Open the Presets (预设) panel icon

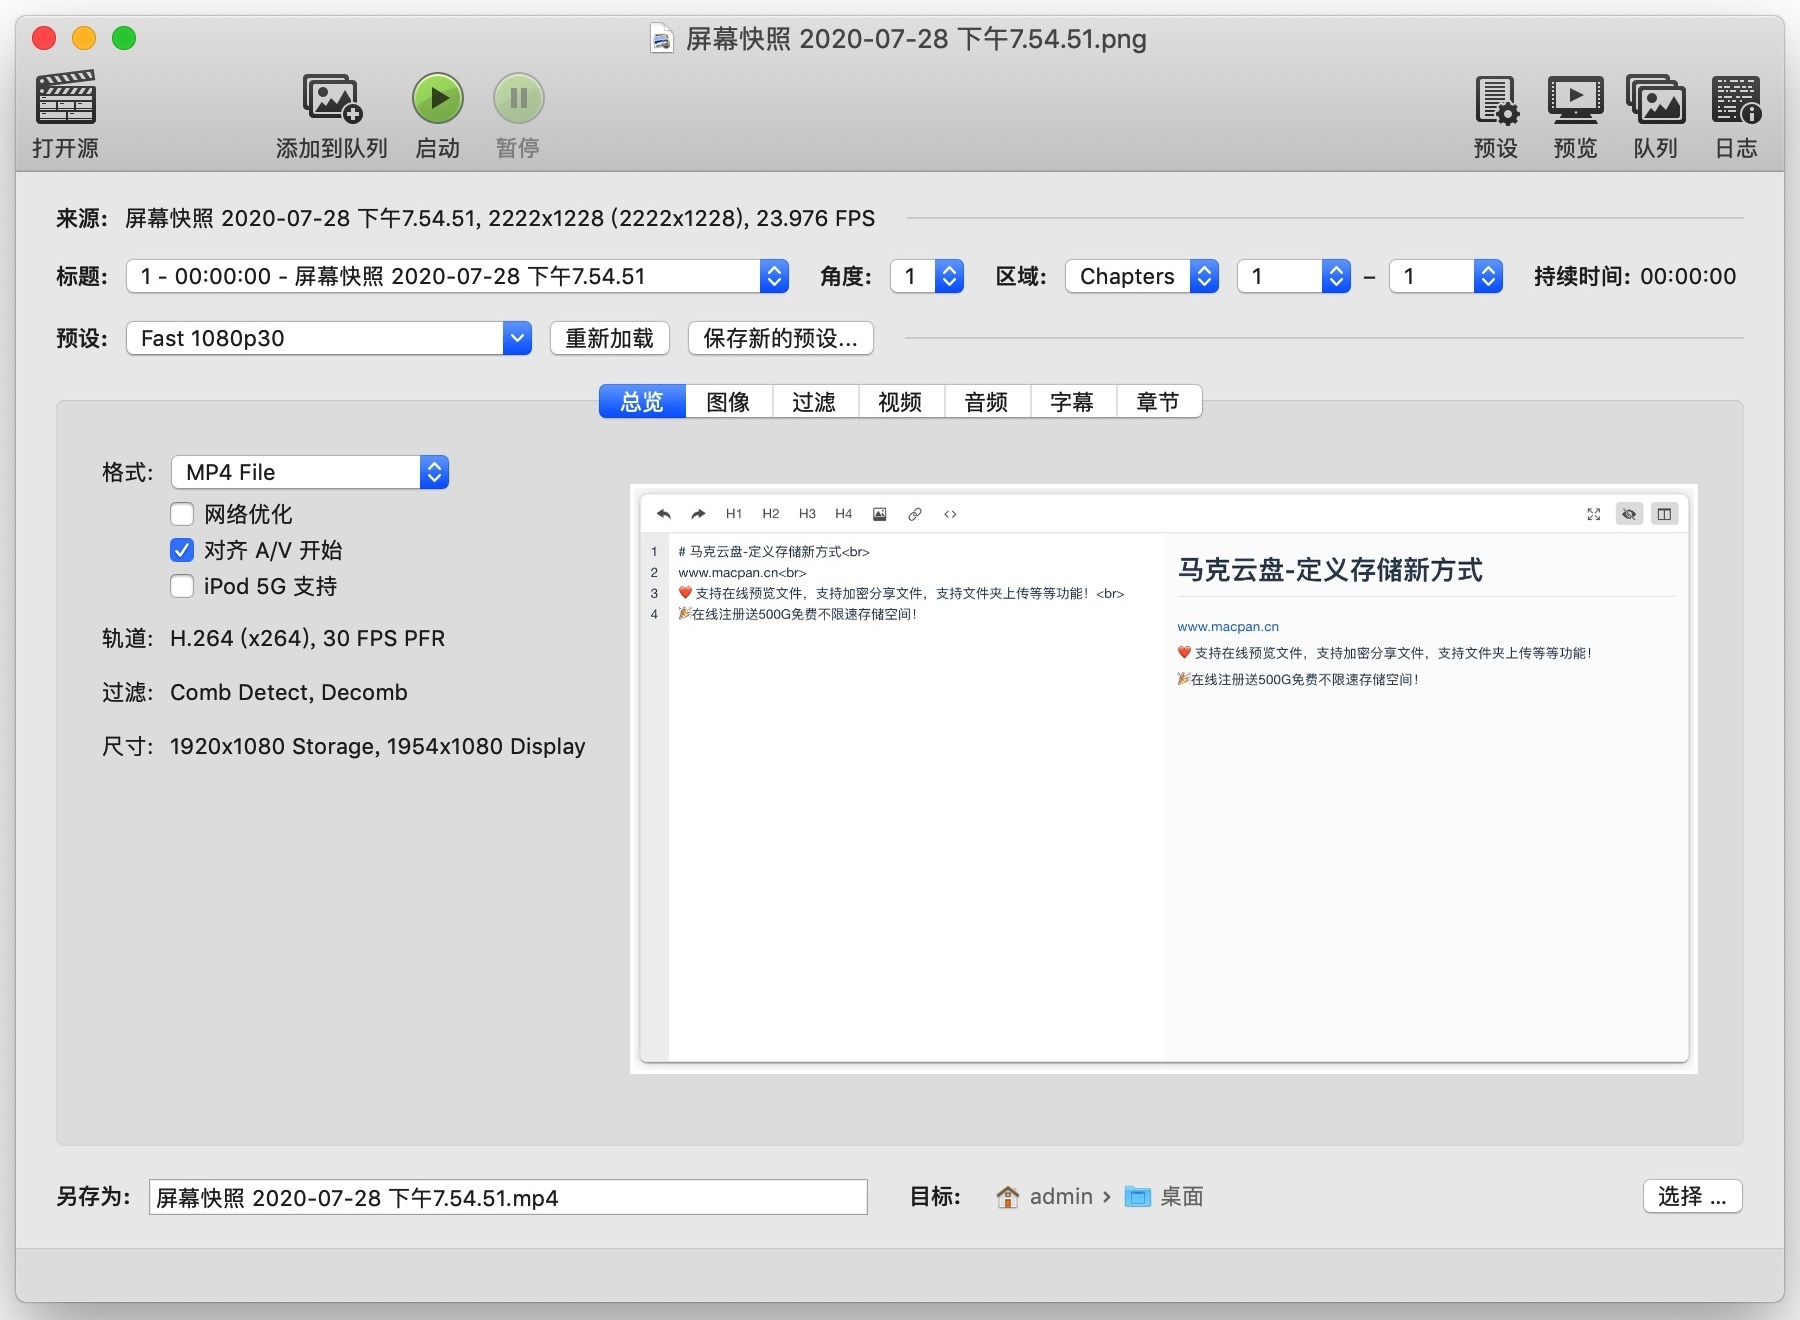(1496, 99)
